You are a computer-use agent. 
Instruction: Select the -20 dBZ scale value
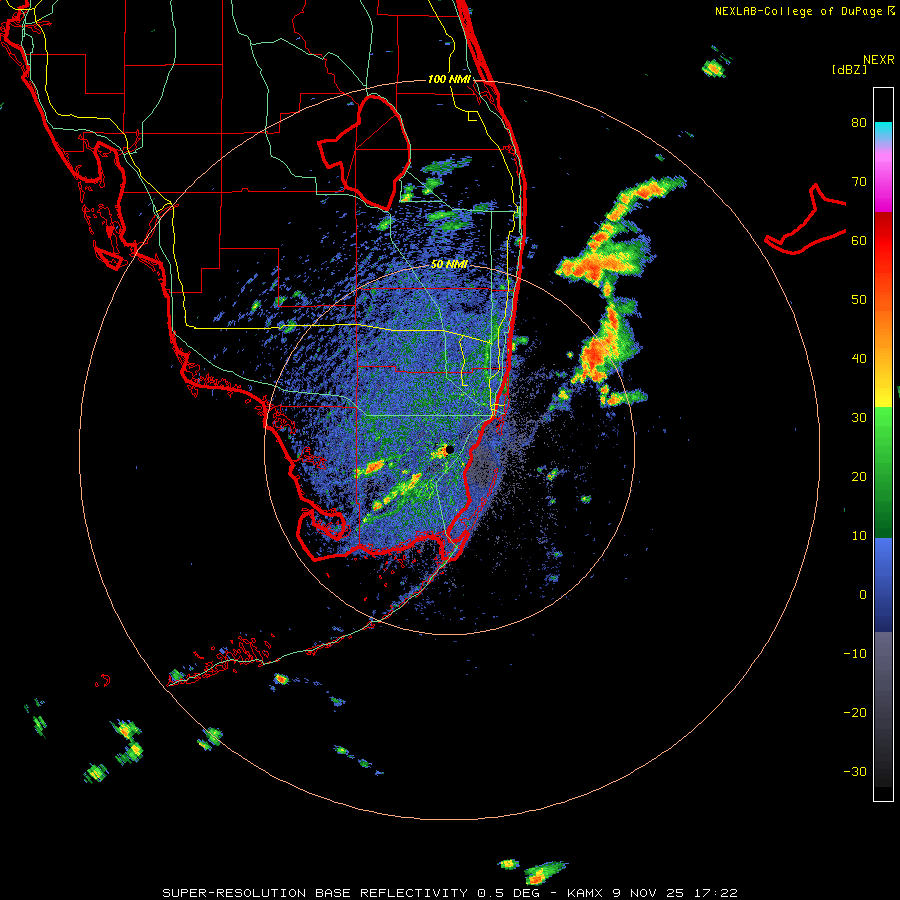[855, 713]
